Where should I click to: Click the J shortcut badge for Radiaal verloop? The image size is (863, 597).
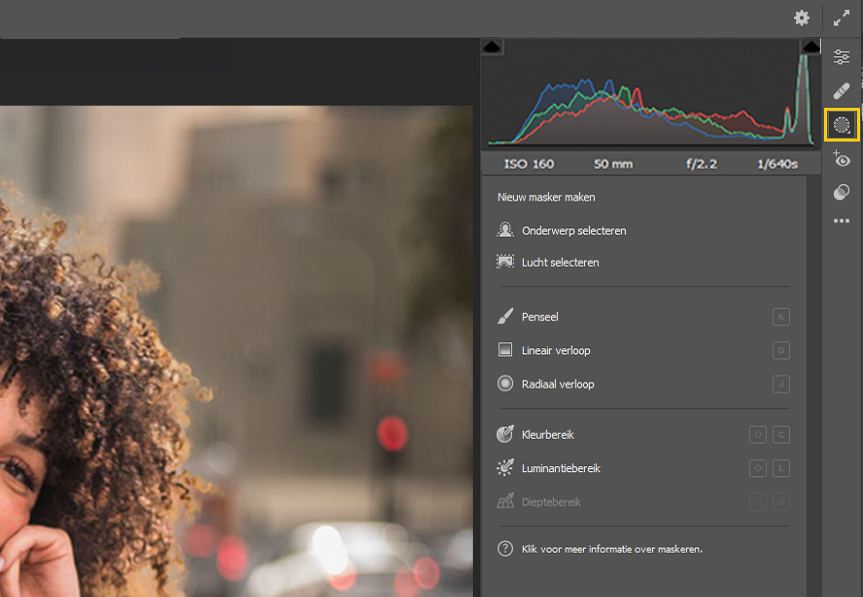[781, 384]
